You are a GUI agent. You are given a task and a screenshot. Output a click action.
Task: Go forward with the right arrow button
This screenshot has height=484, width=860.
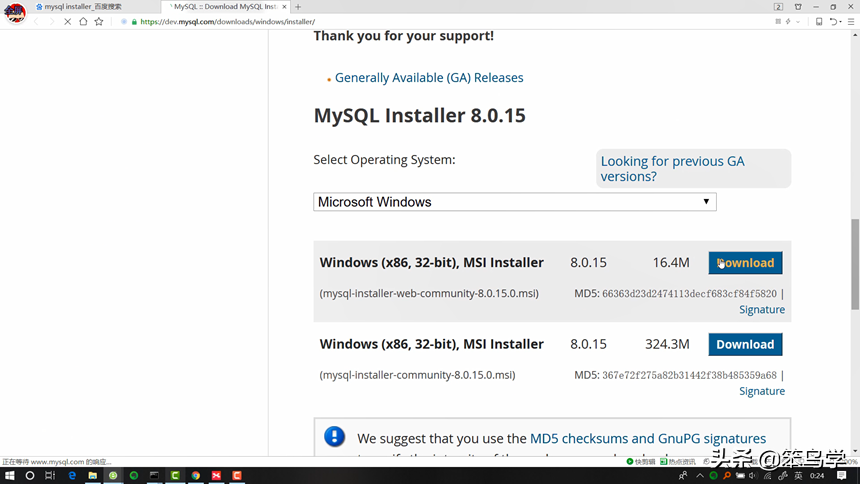click(52, 21)
